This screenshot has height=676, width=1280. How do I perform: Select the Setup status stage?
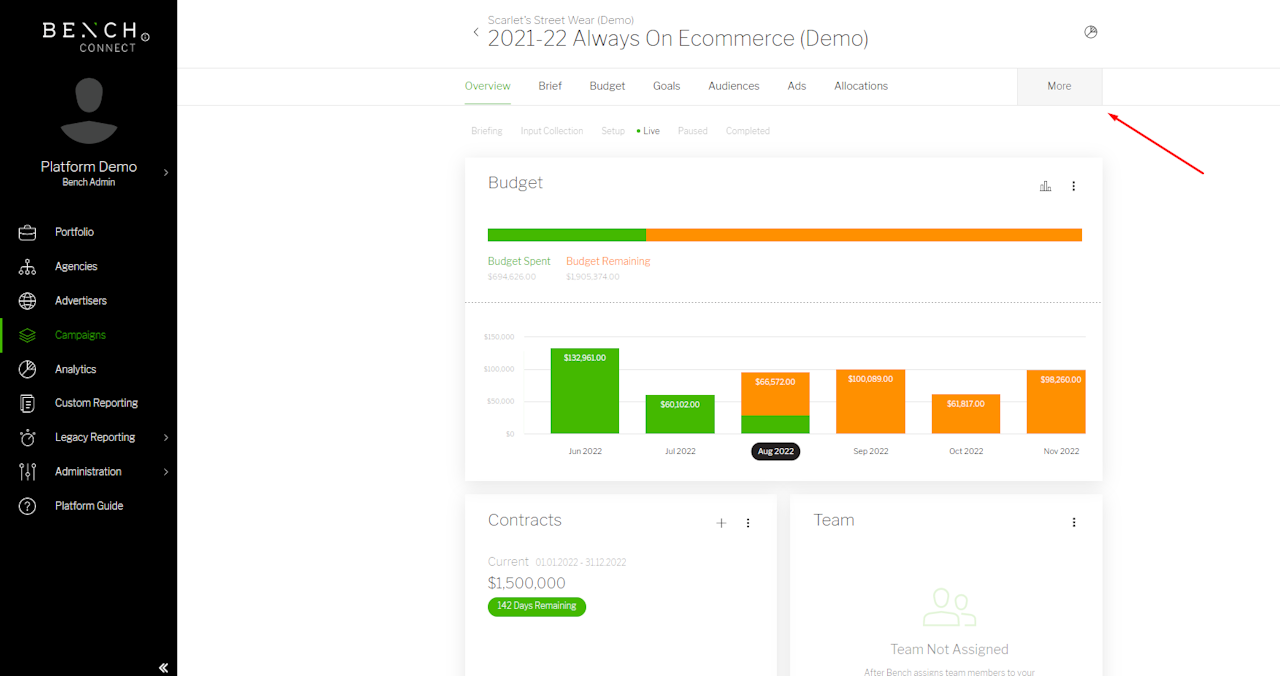(613, 131)
